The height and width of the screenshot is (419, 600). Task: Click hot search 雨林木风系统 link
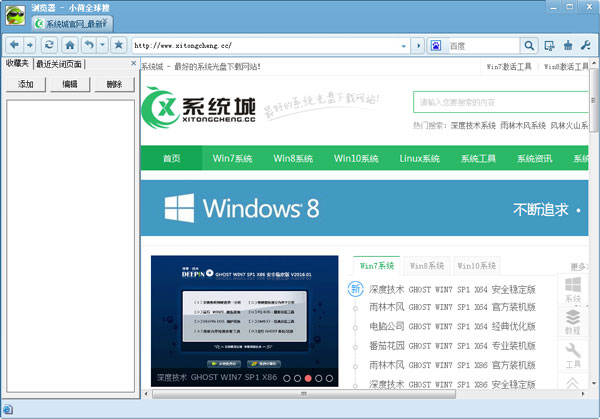point(523,125)
